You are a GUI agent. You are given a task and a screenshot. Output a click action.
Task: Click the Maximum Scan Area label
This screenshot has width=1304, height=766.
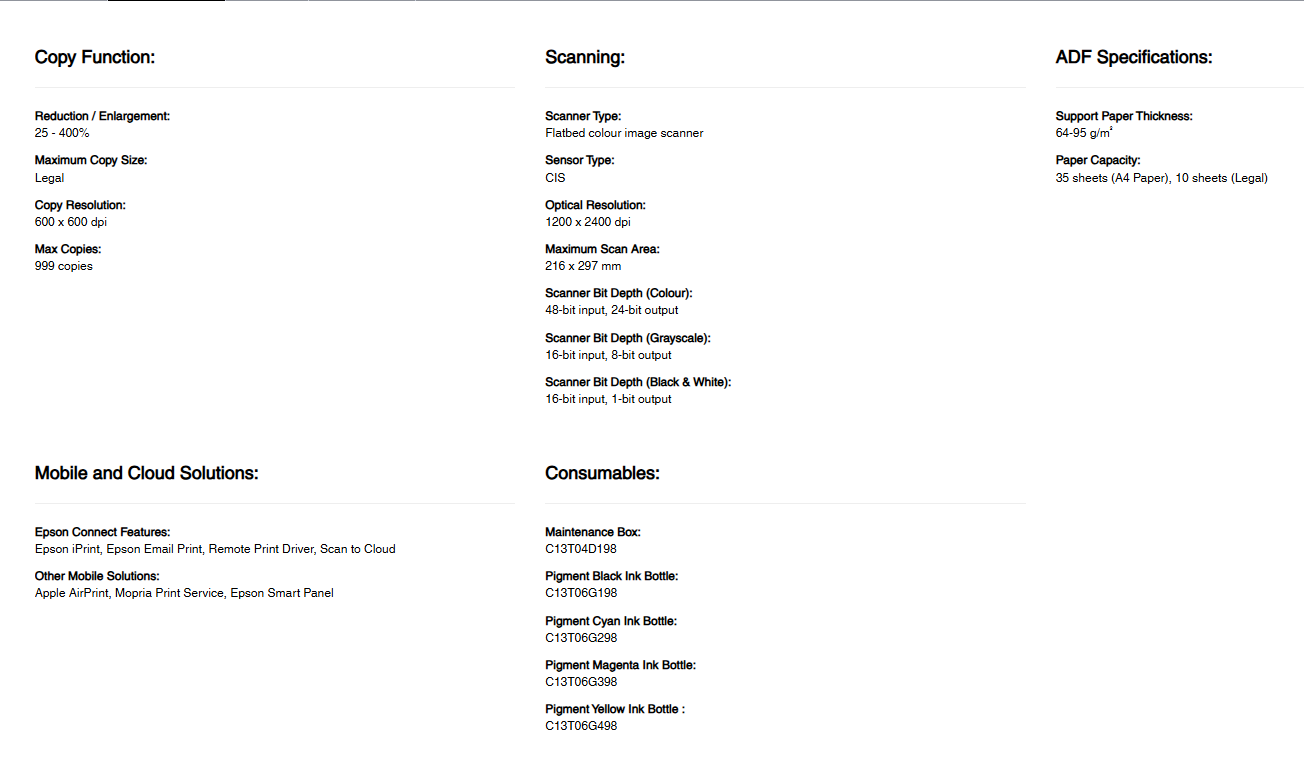(x=602, y=249)
